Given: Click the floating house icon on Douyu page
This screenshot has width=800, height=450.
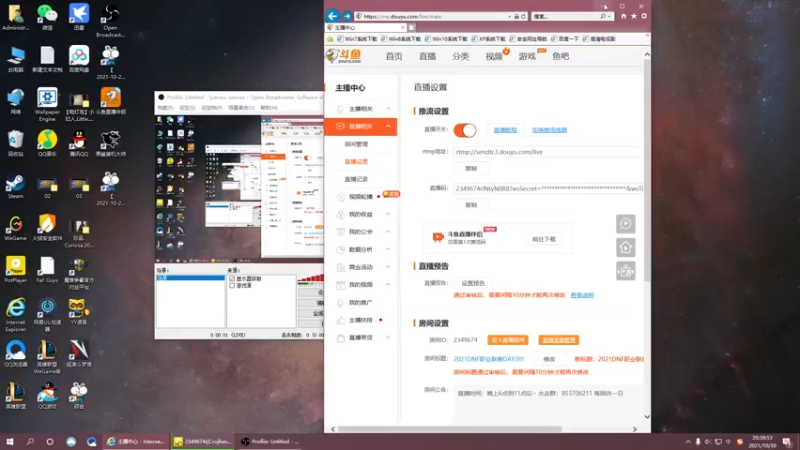Looking at the screenshot, I should pos(626,247).
